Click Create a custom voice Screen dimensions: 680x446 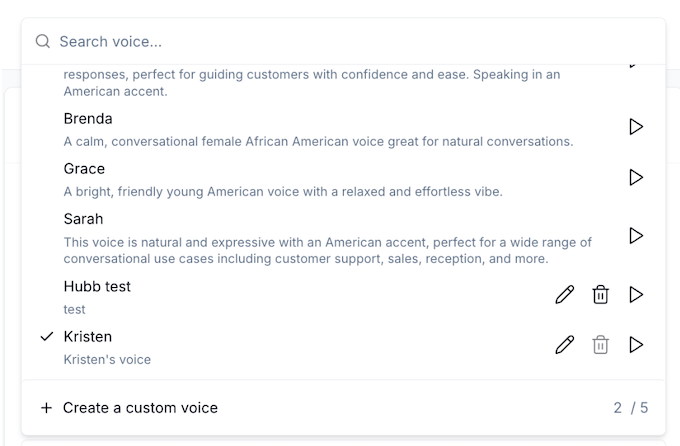tap(140, 408)
